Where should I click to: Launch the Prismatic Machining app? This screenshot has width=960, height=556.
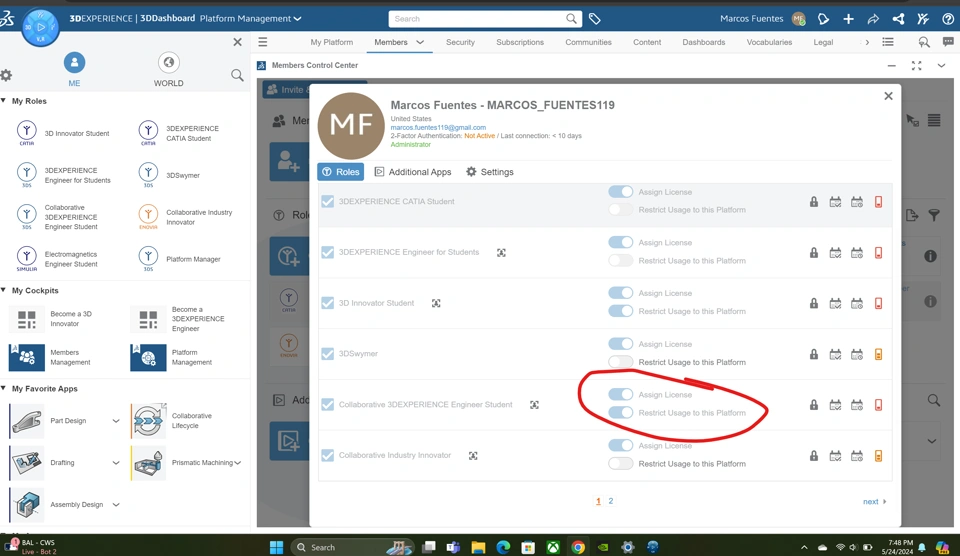[148, 462]
